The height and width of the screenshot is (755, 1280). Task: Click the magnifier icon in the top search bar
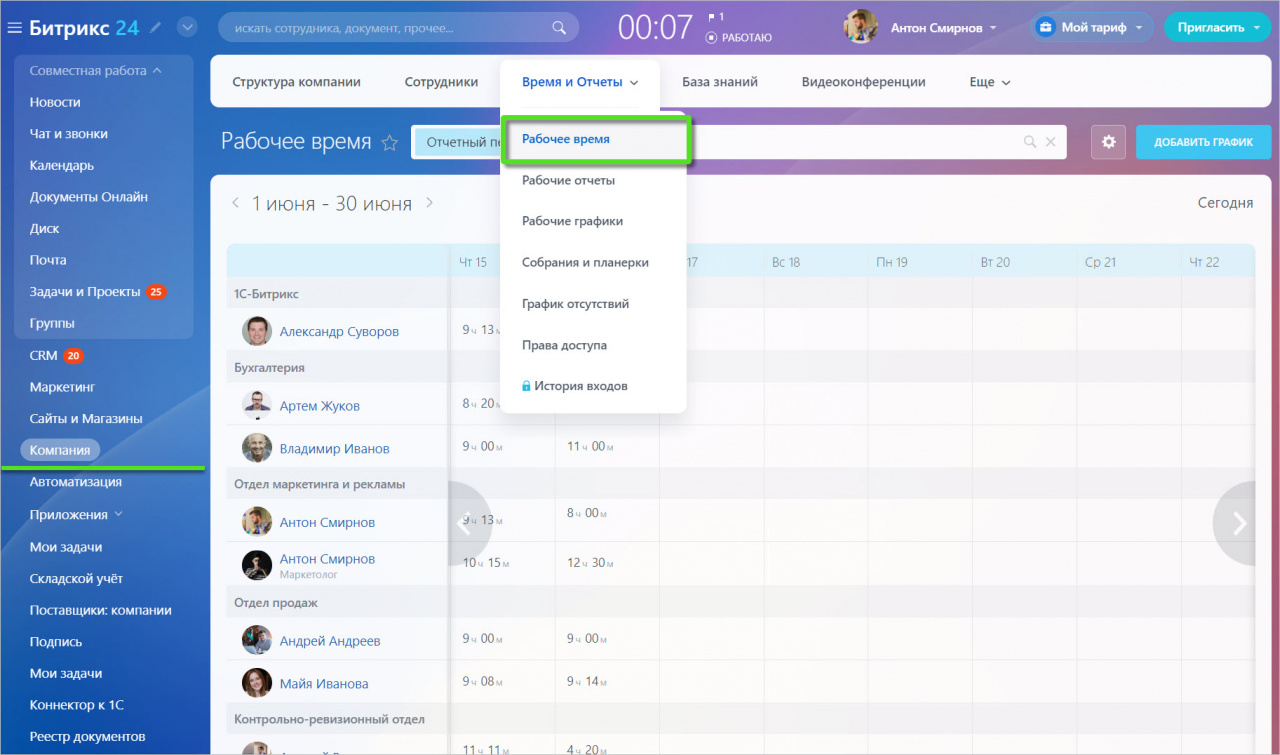[559, 28]
